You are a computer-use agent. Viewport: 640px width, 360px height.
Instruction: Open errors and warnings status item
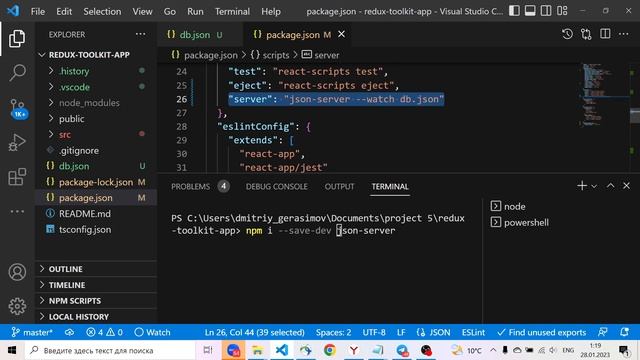pos(104,332)
